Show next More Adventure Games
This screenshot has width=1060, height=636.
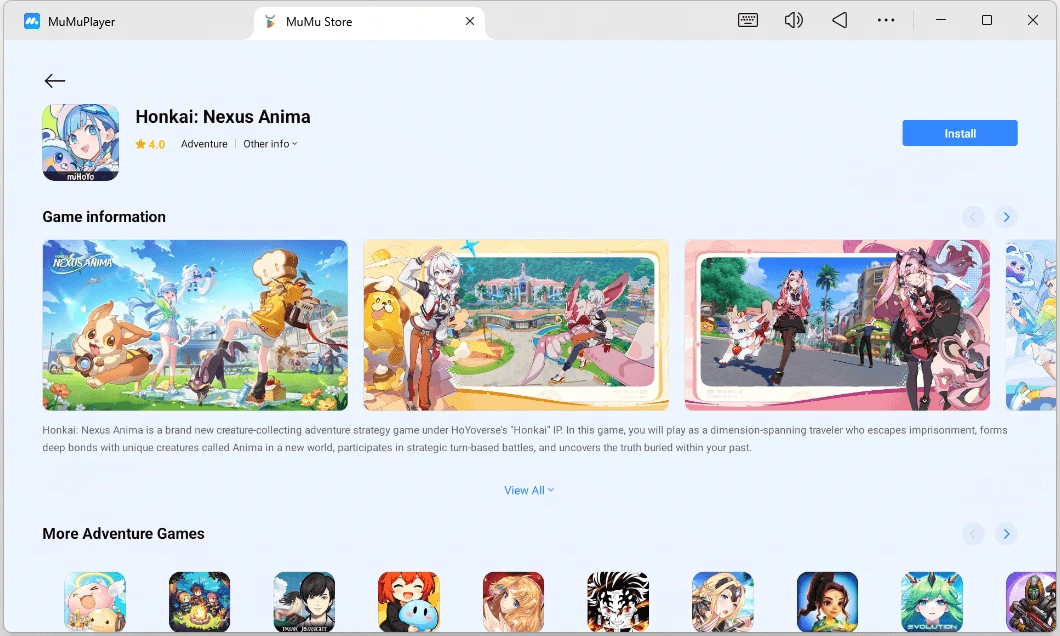click(1006, 534)
